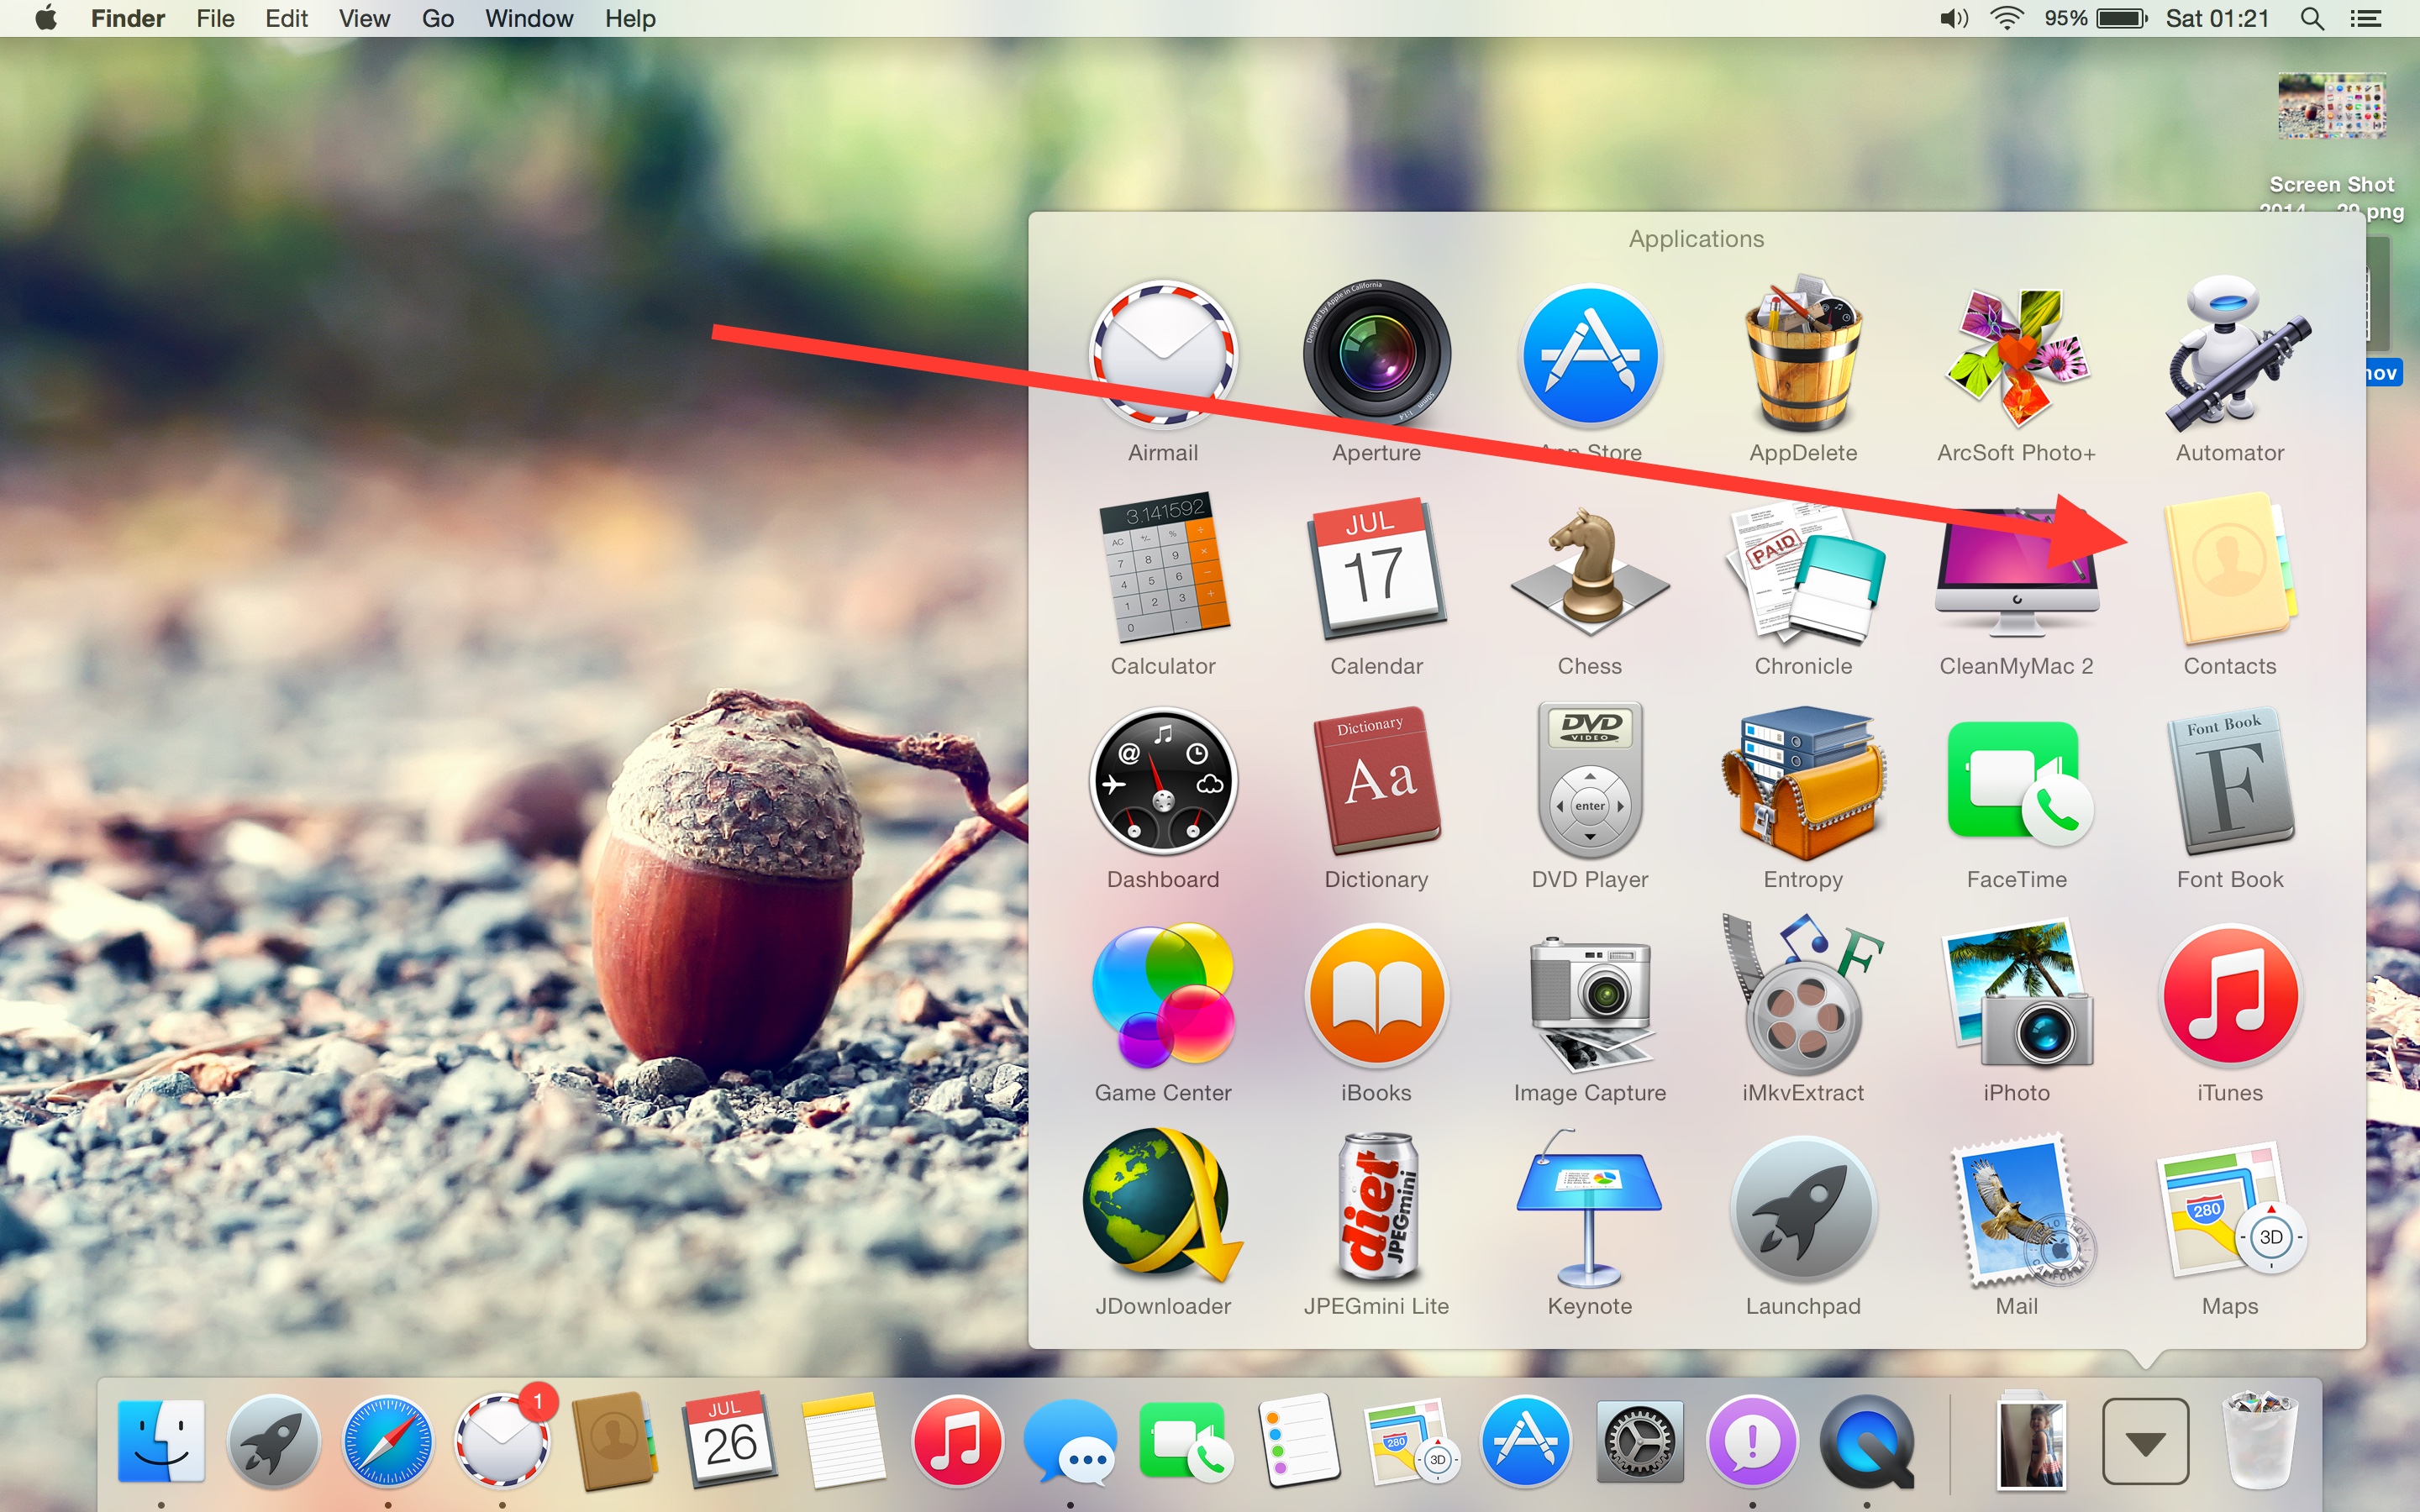This screenshot has height=1512, width=2420.
Task: Open Reminders in the Dock
Action: pyautogui.click(x=1297, y=1441)
